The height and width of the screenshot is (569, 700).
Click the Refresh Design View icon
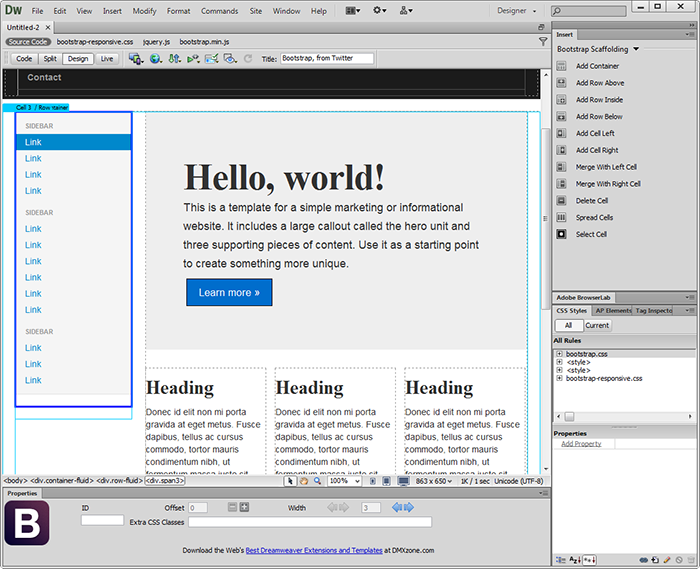(x=248, y=59)
